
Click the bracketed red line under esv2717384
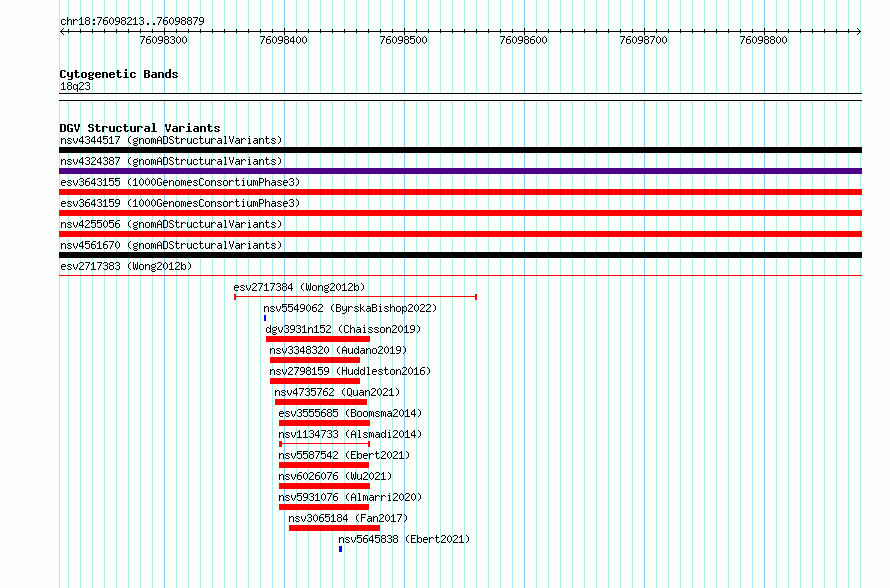tap(355, 297)
